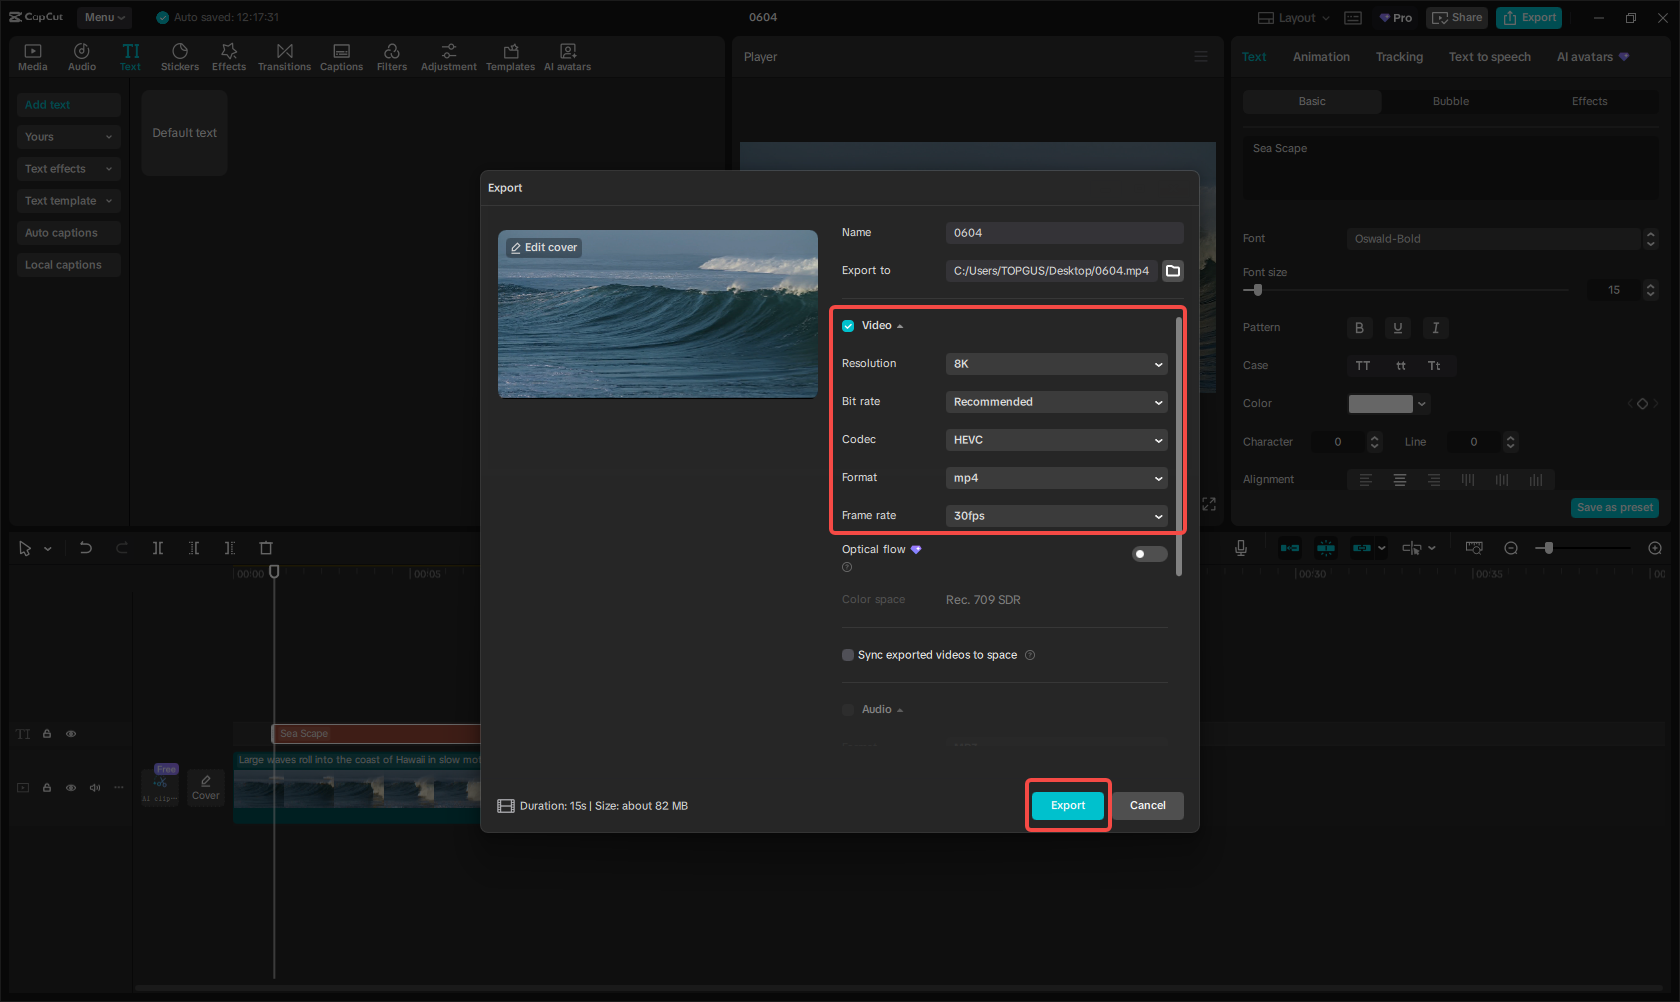The width and height of the screenshot is (1680, 1002).
Task: Select the Transitions tool
Action: click(284, 55)
